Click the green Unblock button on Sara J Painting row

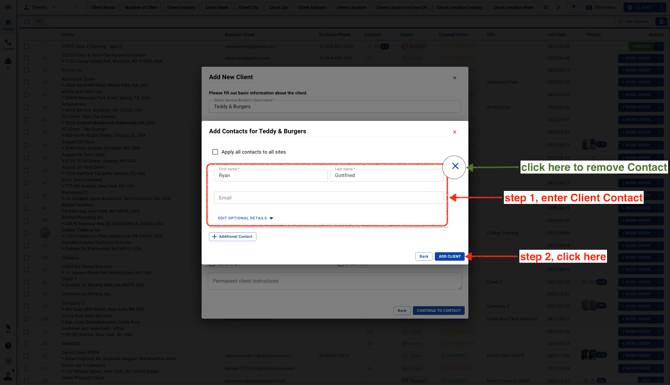point(641,46)
